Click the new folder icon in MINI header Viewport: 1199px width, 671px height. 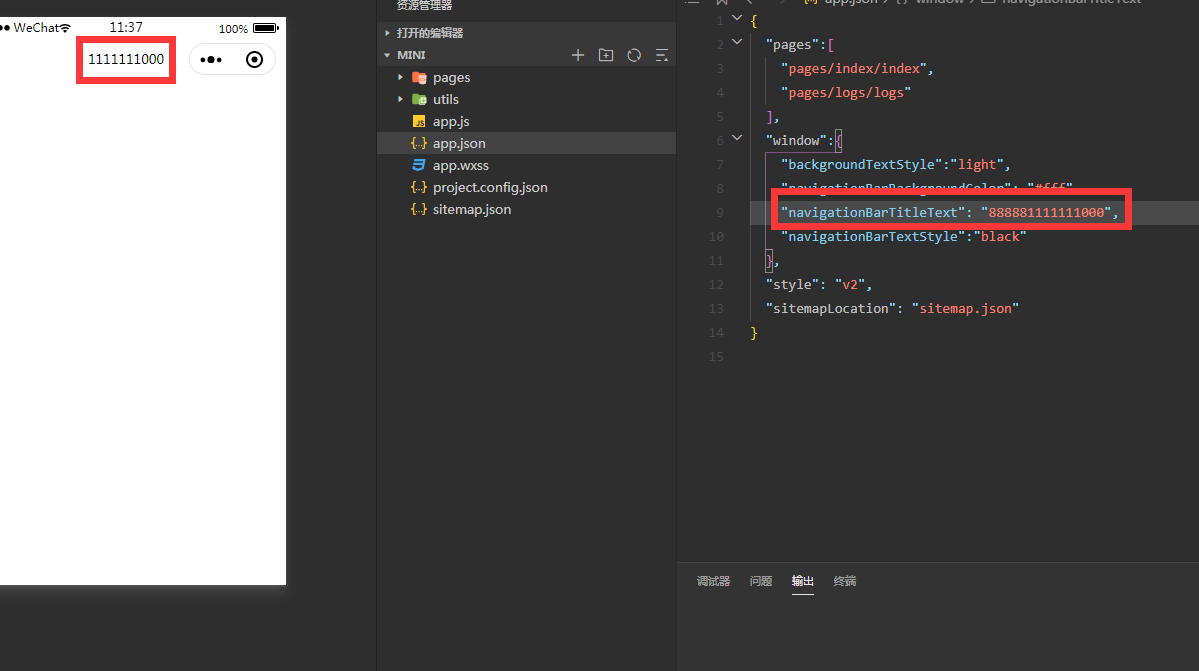606,55
